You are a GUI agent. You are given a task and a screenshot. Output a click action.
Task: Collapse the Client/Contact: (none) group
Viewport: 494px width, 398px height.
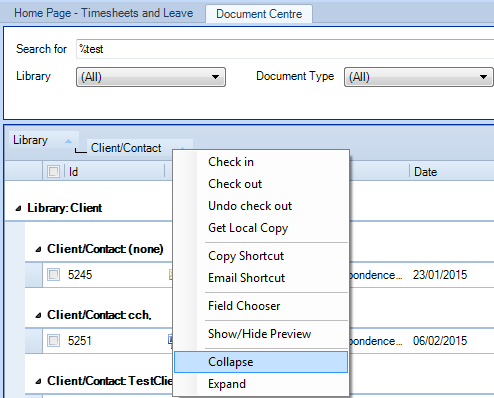tap(38, 249)
